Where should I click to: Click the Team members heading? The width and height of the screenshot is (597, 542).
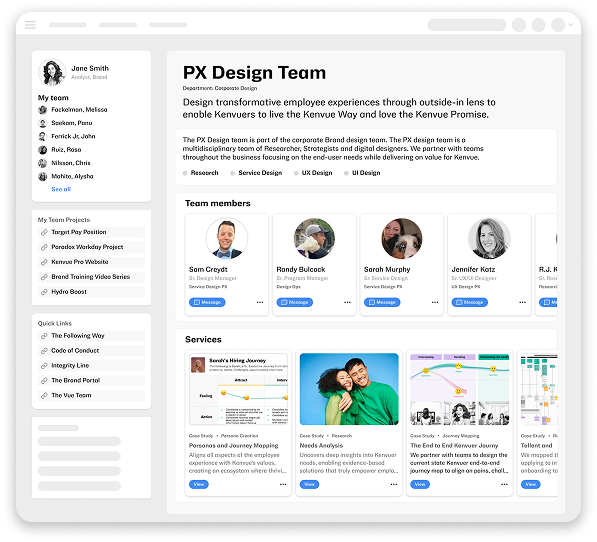(218, 203)
